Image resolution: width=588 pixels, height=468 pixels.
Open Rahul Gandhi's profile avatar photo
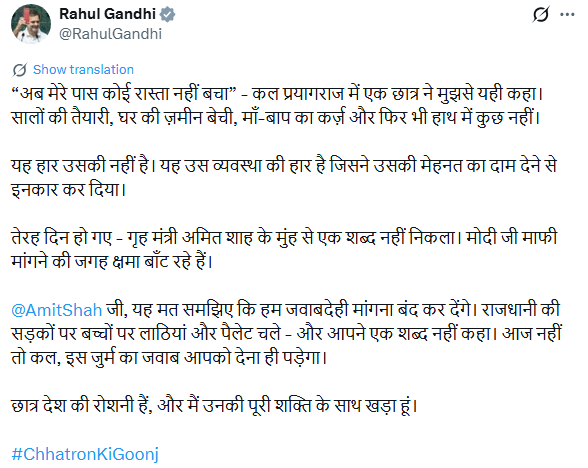31,24
